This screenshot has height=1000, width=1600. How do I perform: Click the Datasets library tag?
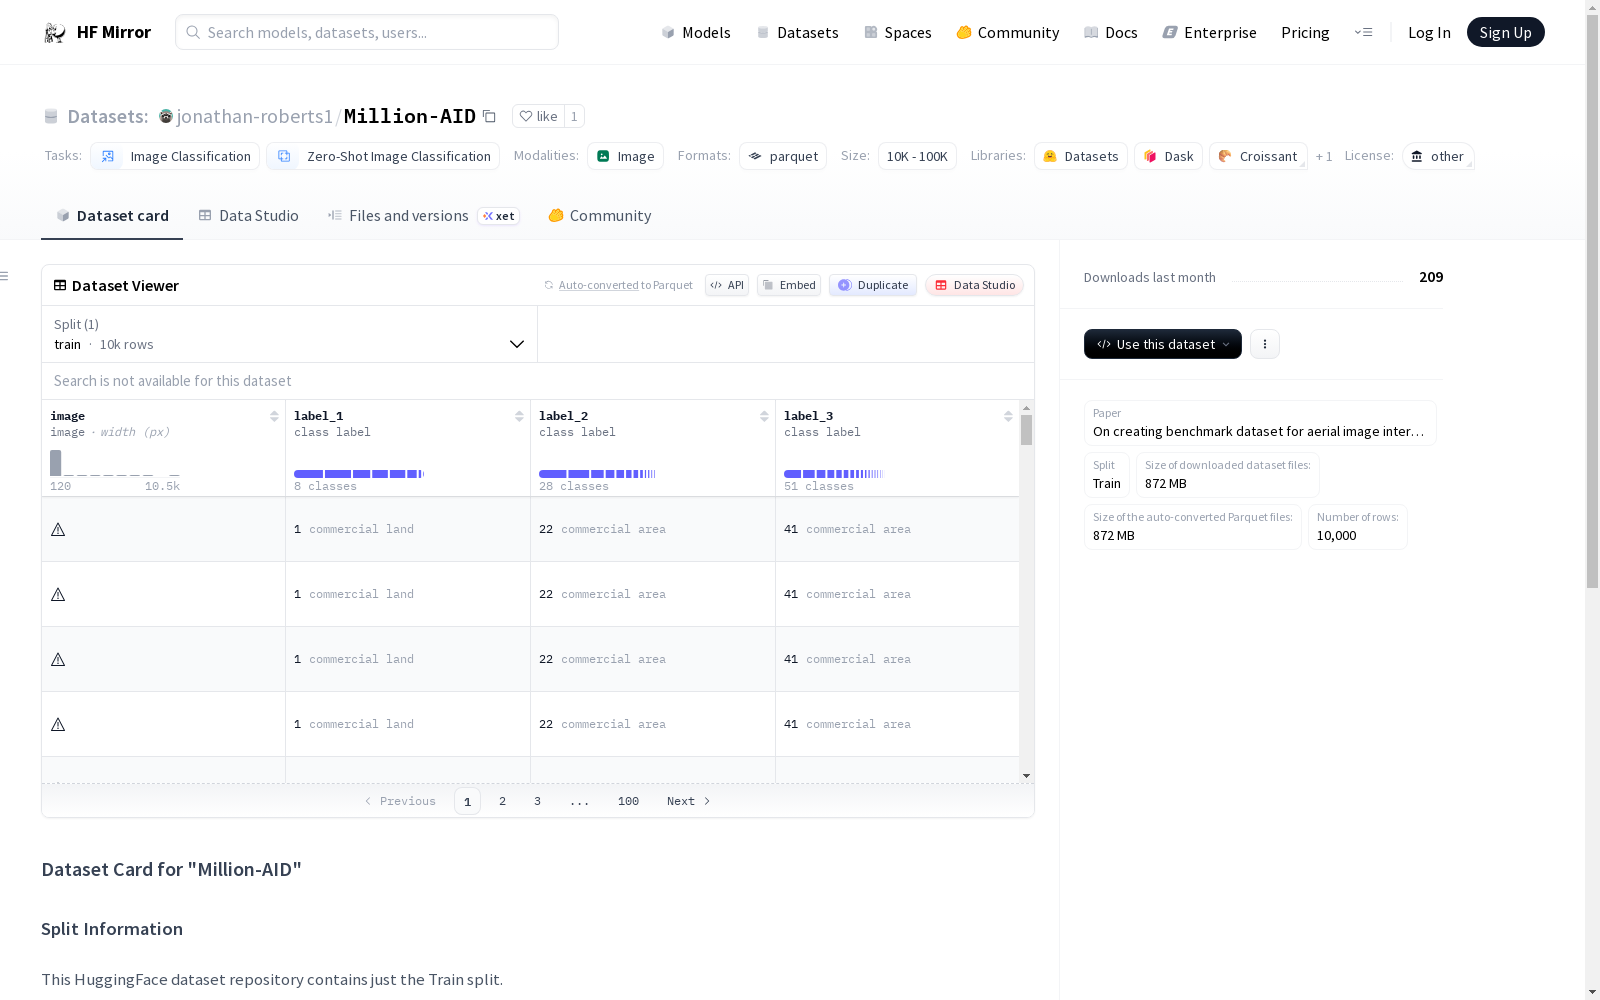coord(1081,156)
